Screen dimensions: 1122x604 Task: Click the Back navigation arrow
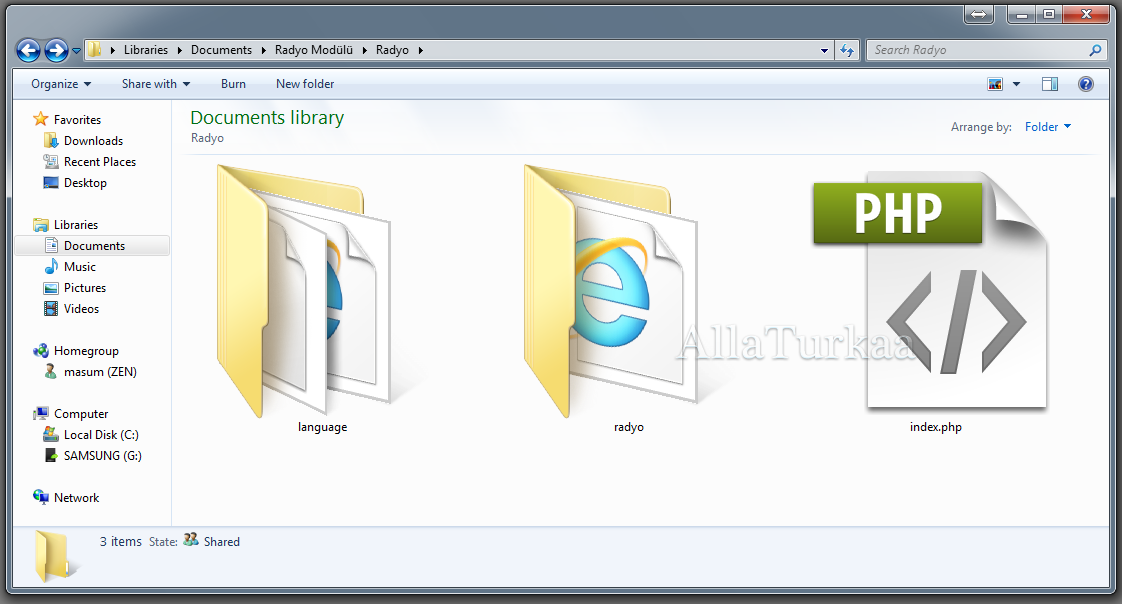click(29, 50)
